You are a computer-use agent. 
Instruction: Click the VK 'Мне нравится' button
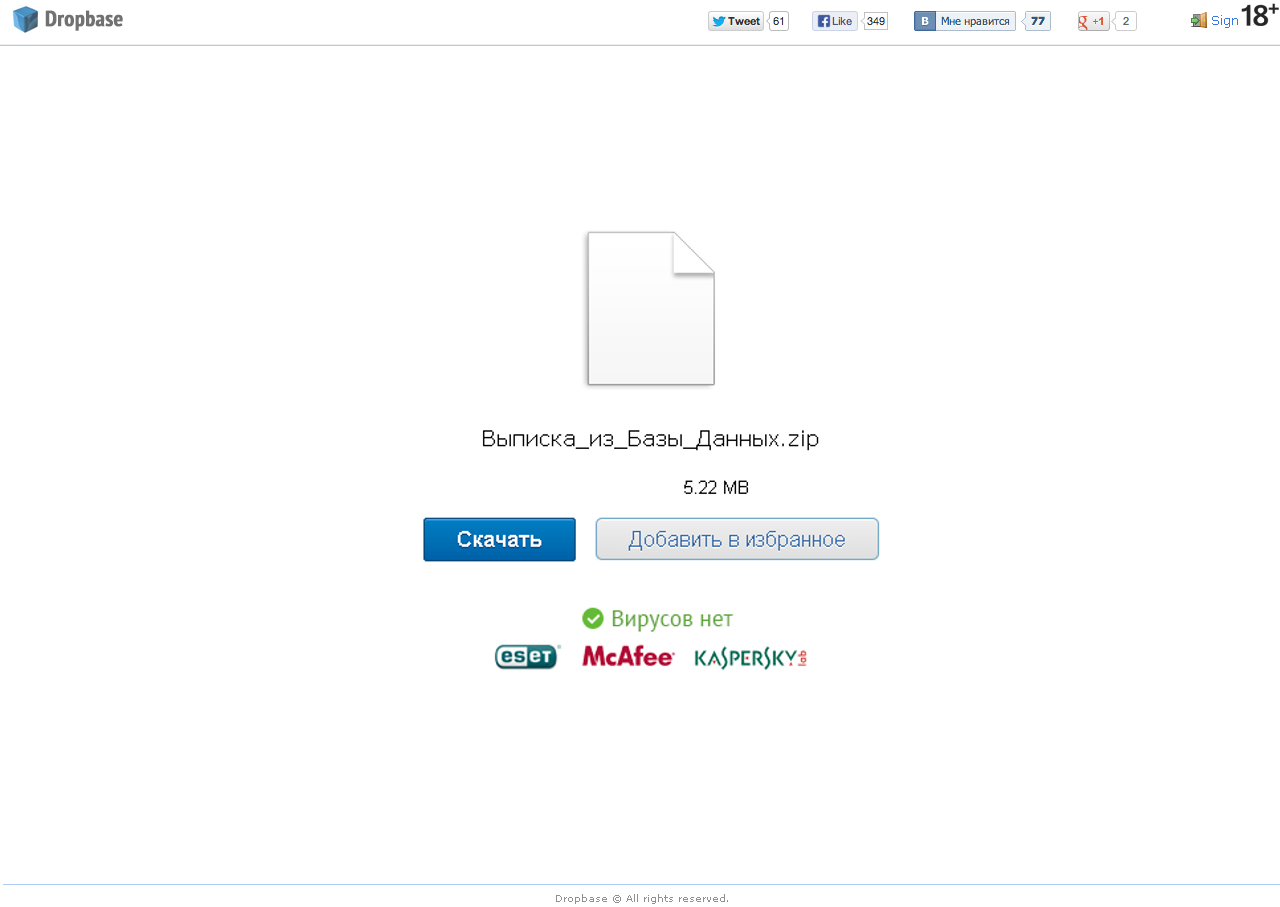pos(965,21)
